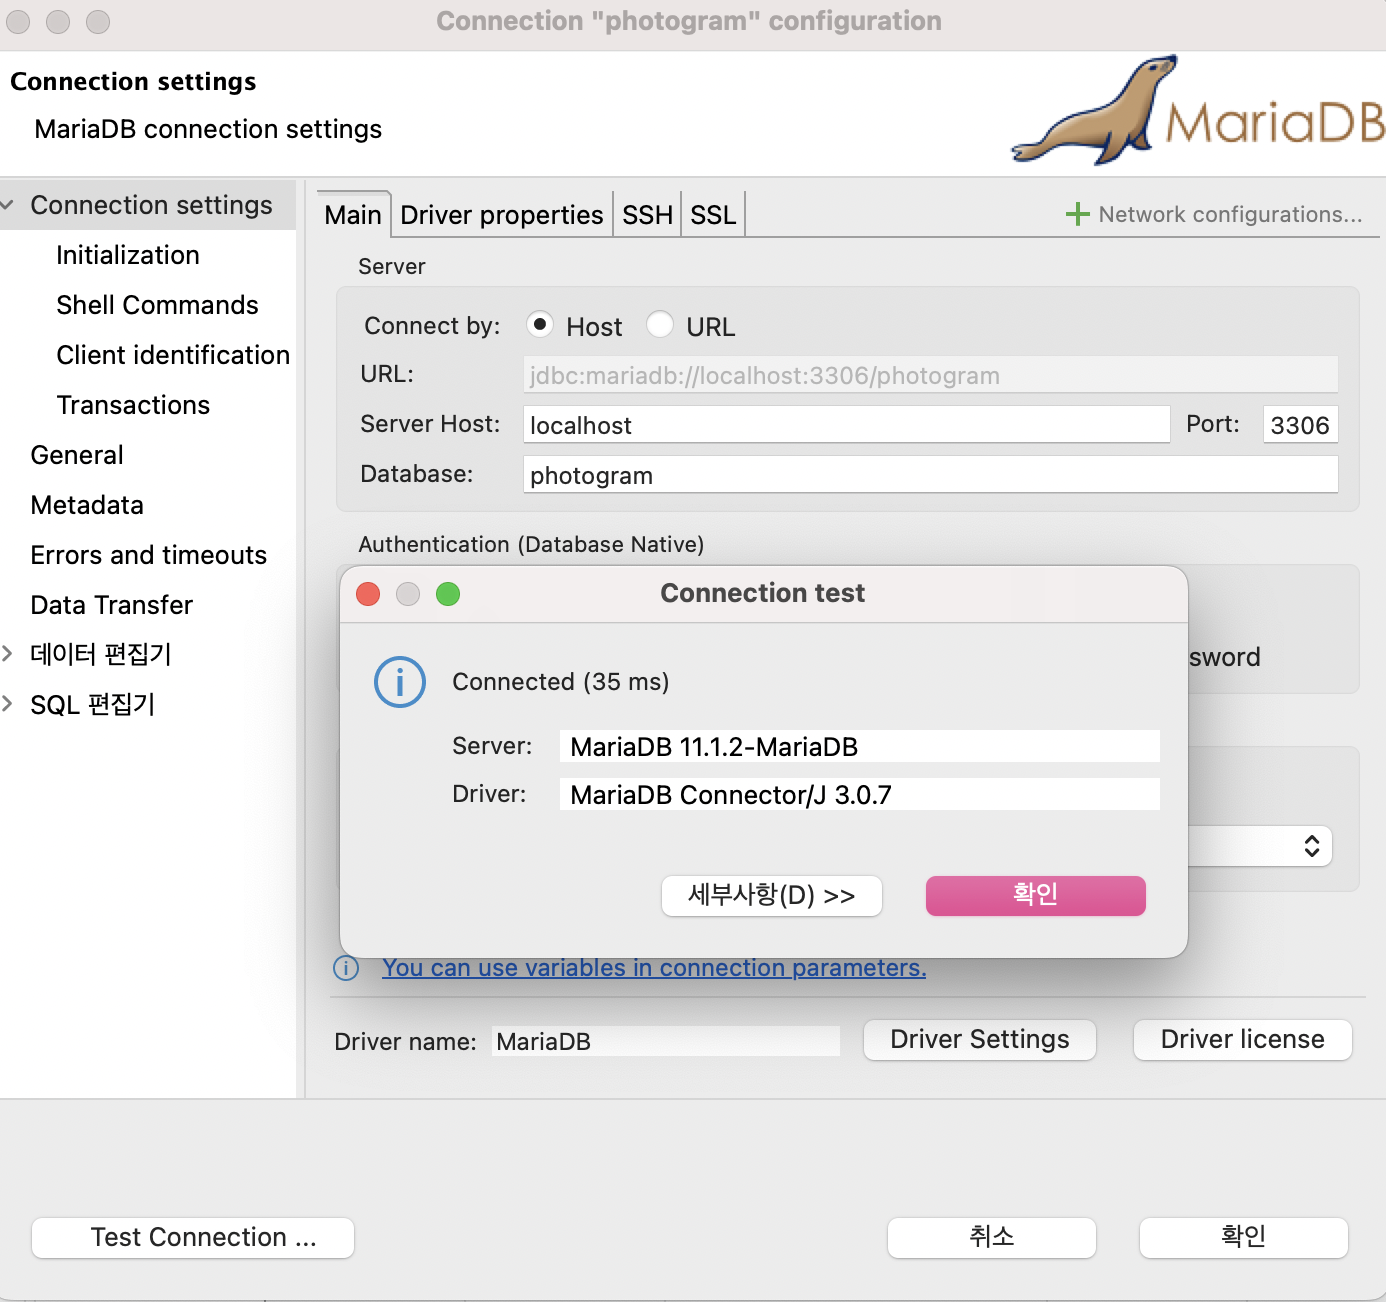Click the 세부사항(D) >> details button

pos(772,895)
